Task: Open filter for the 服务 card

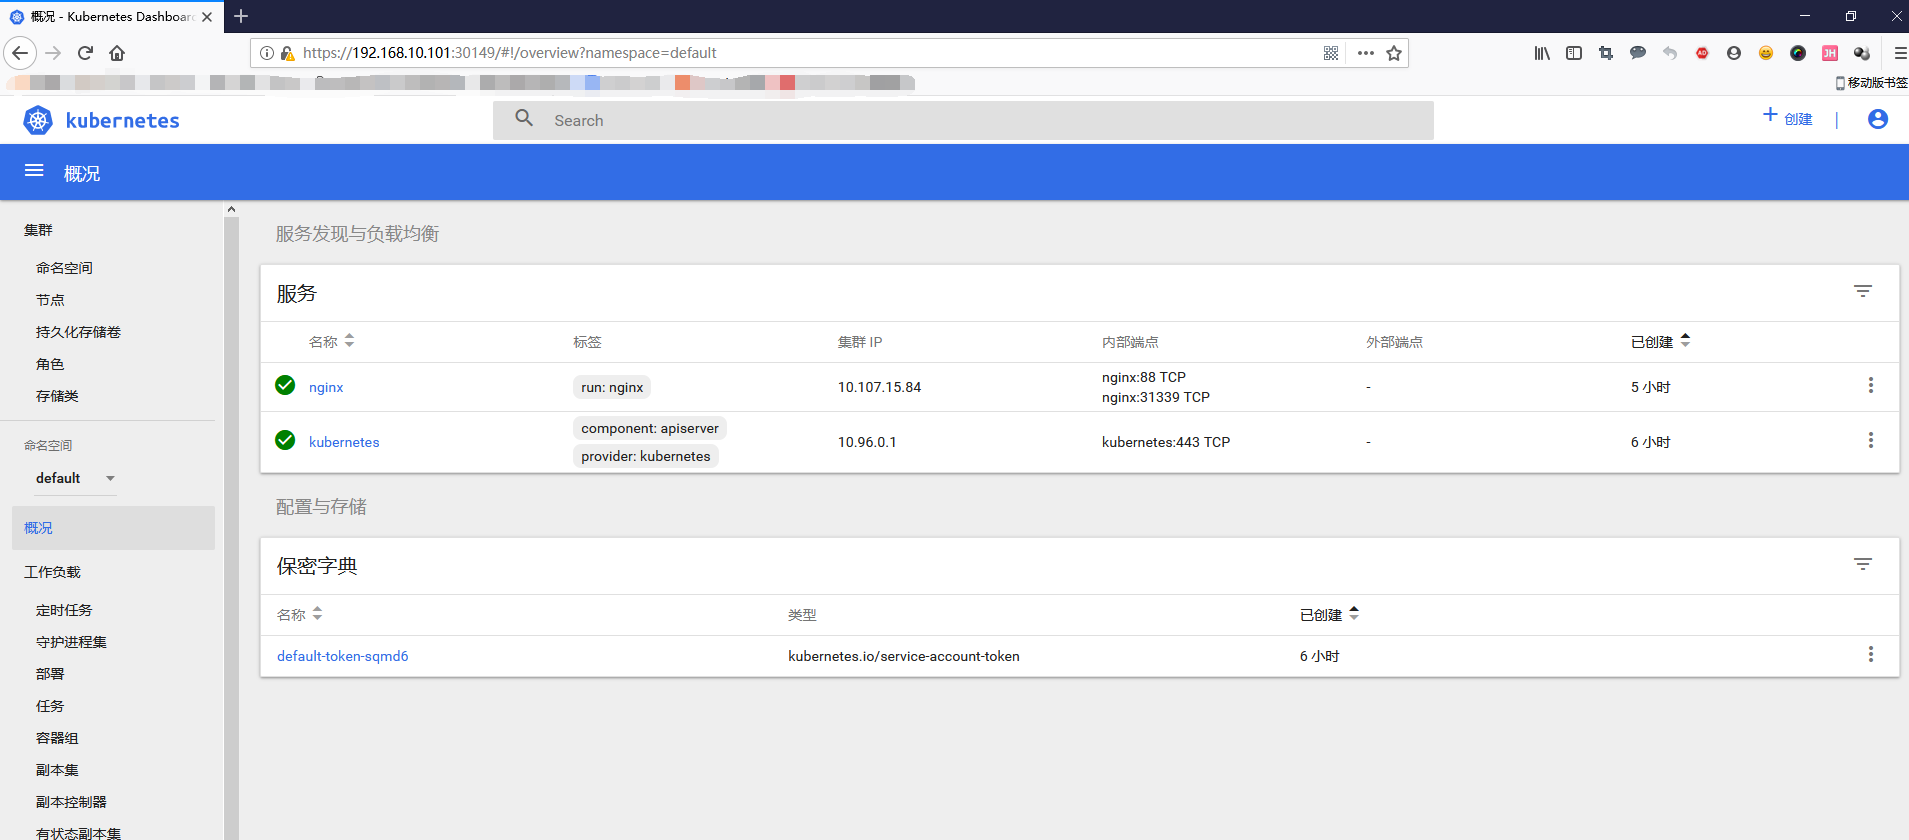Action: pos(1863,291)
